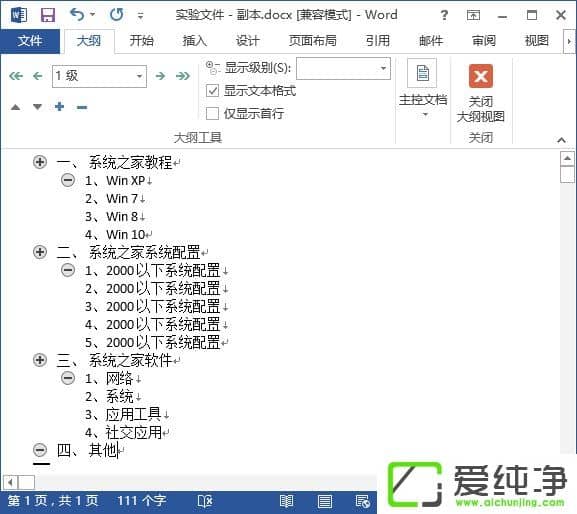577x514 pixels.
Task: Open the 文件 menu tab
Action: [30, 41]
